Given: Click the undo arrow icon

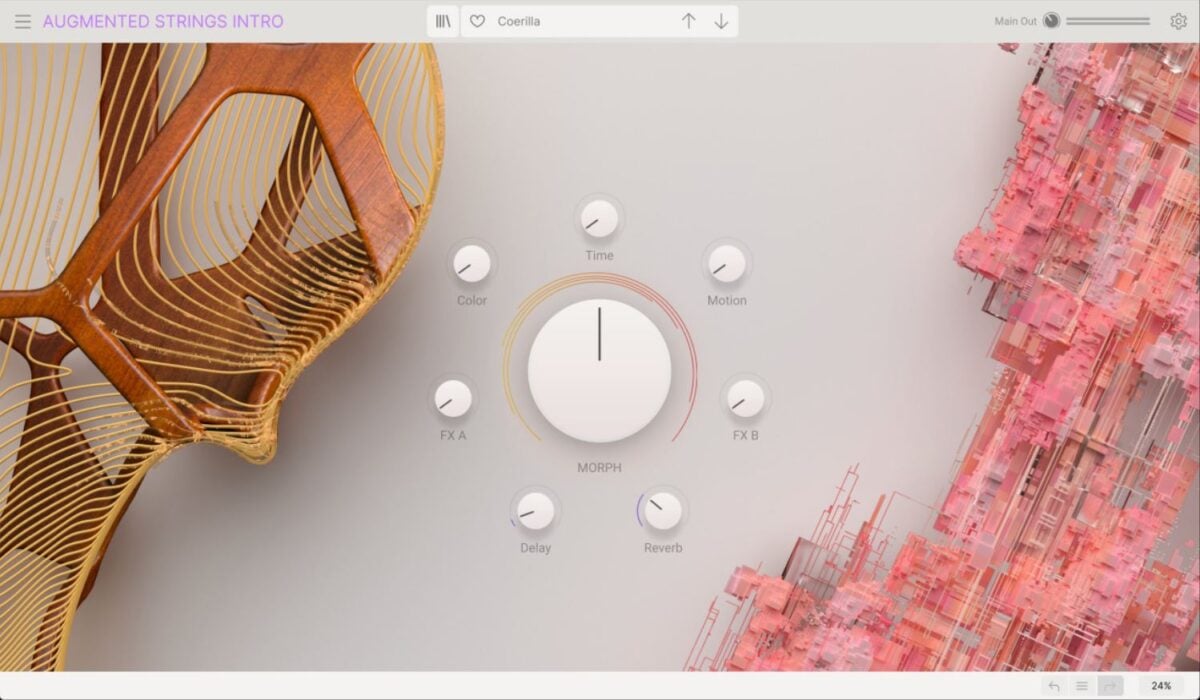Looking at the screenshot, I should [x=1054, y=686].
